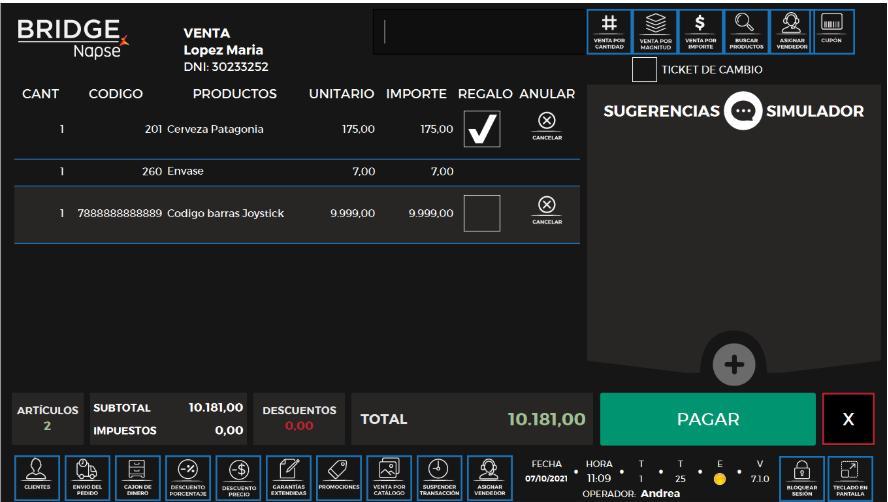Cancel the Codigo barras Joystick item
888x502 pixels.
point(547,211)
